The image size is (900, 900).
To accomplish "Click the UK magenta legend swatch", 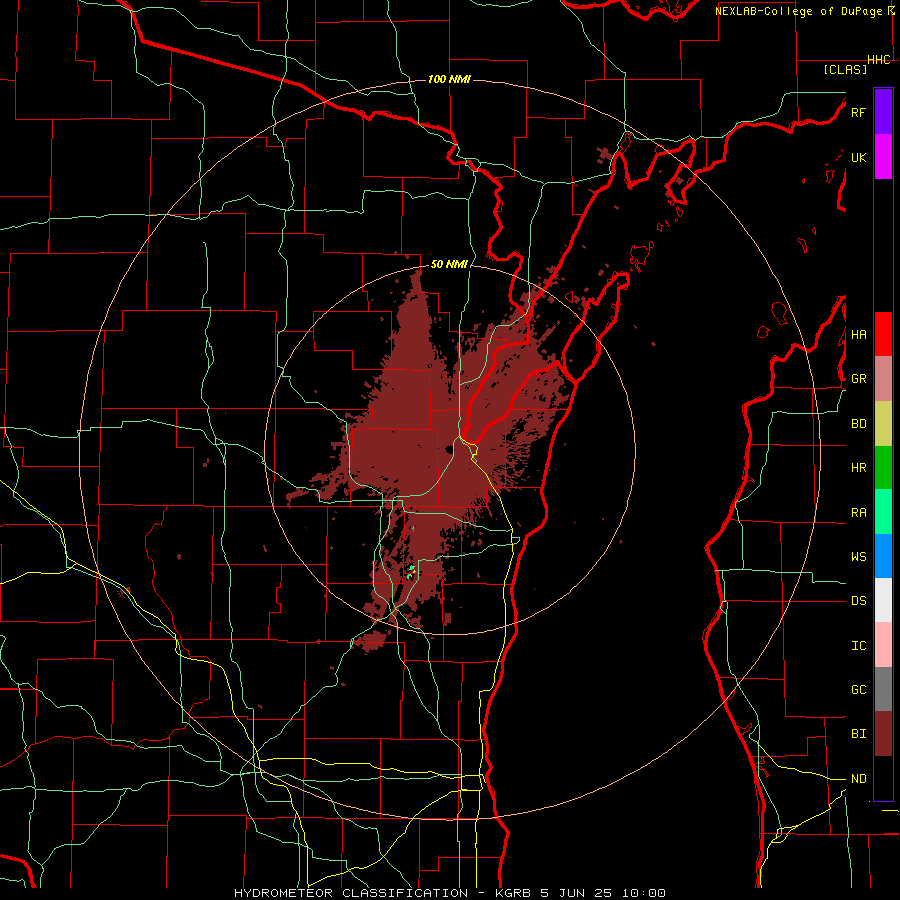I will (x=883, y=157).
